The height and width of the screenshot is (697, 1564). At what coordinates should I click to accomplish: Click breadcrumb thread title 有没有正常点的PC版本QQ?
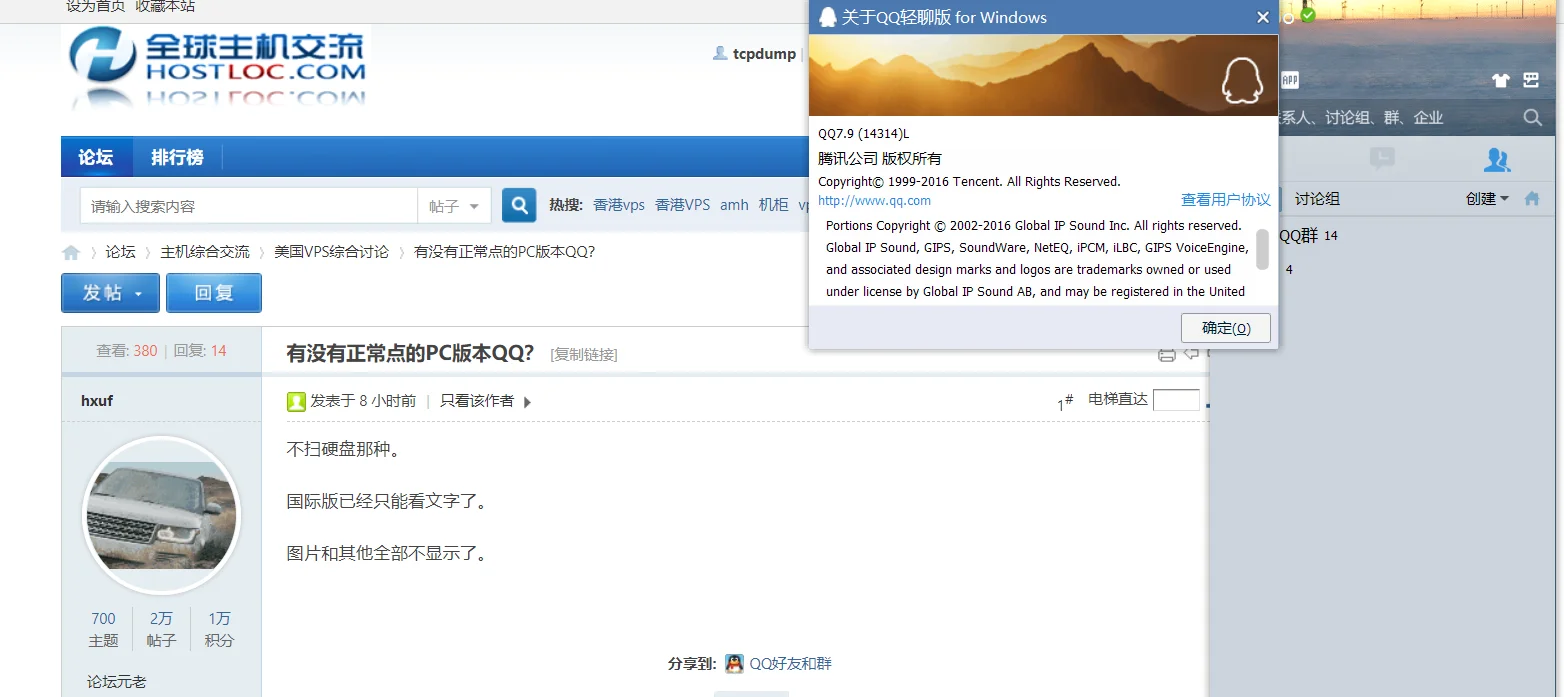(504, 252)
